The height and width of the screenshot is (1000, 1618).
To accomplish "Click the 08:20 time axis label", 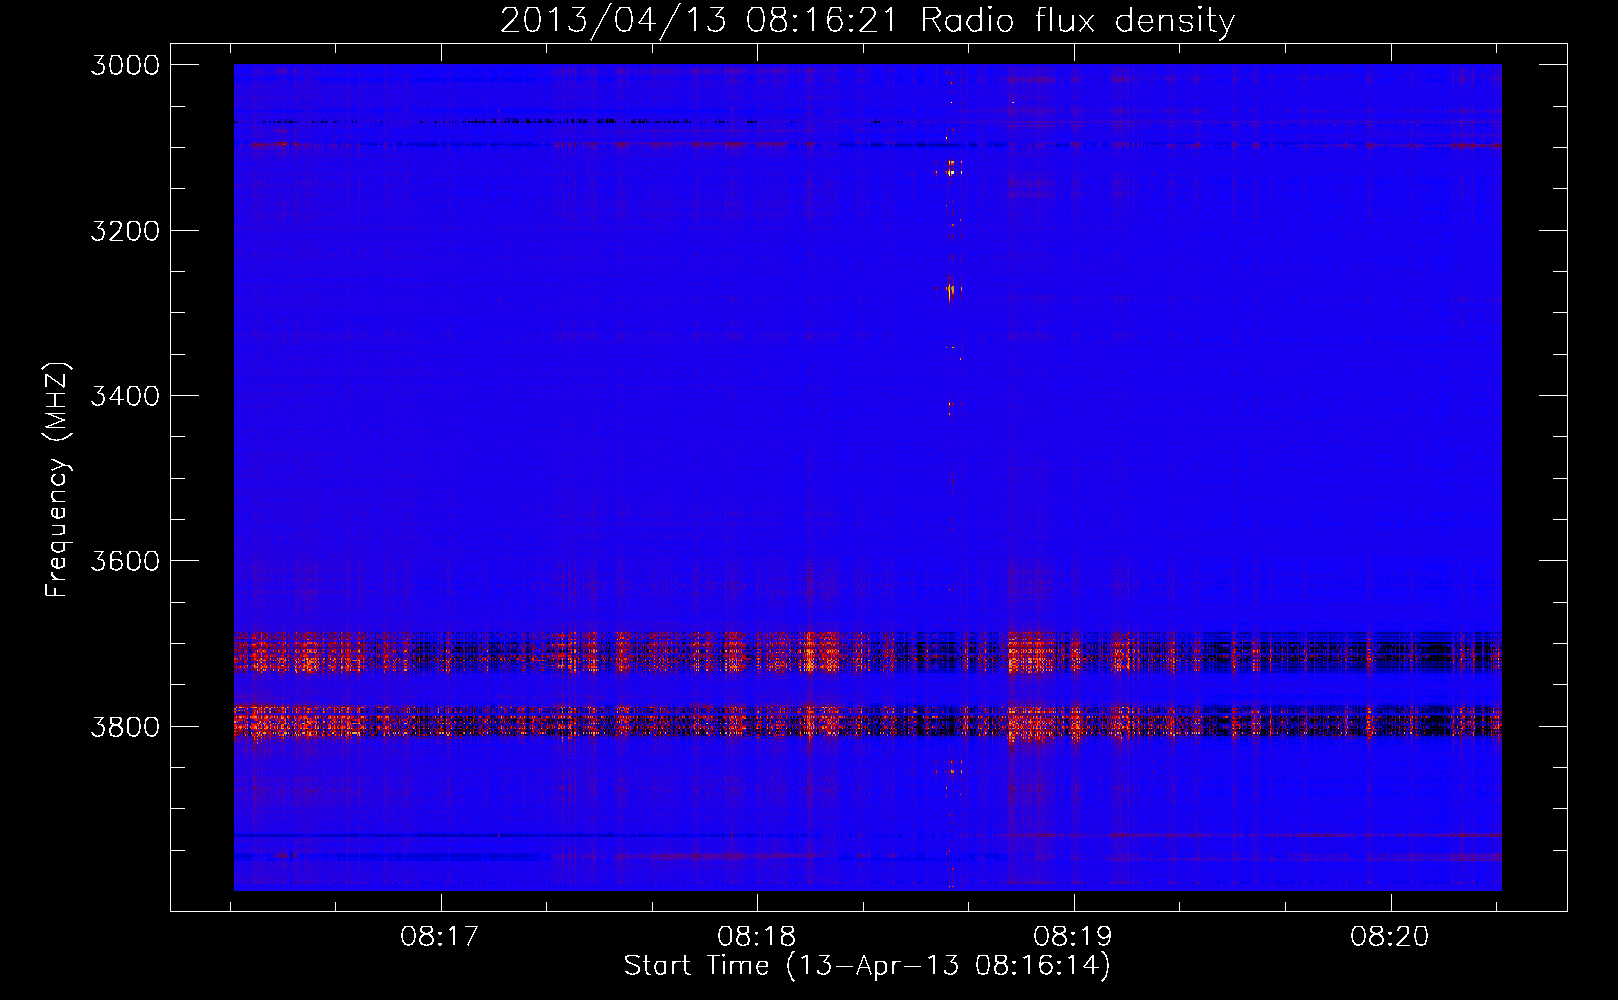I will click(x=1390, y=937).
